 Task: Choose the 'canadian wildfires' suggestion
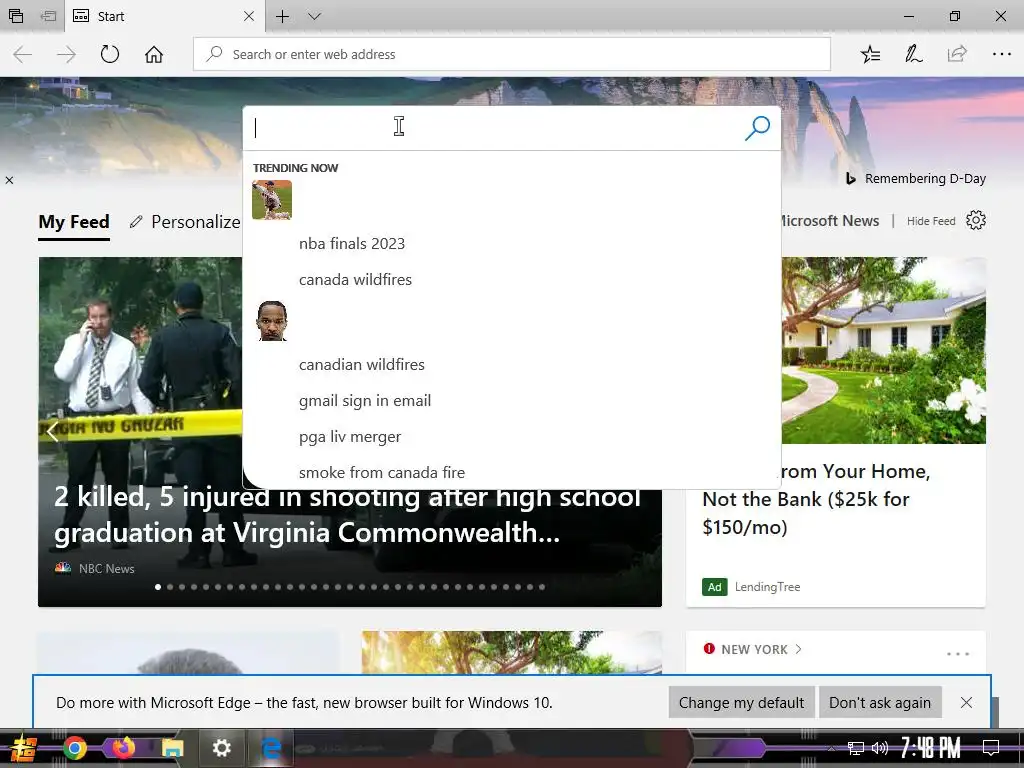click(362, 364)
